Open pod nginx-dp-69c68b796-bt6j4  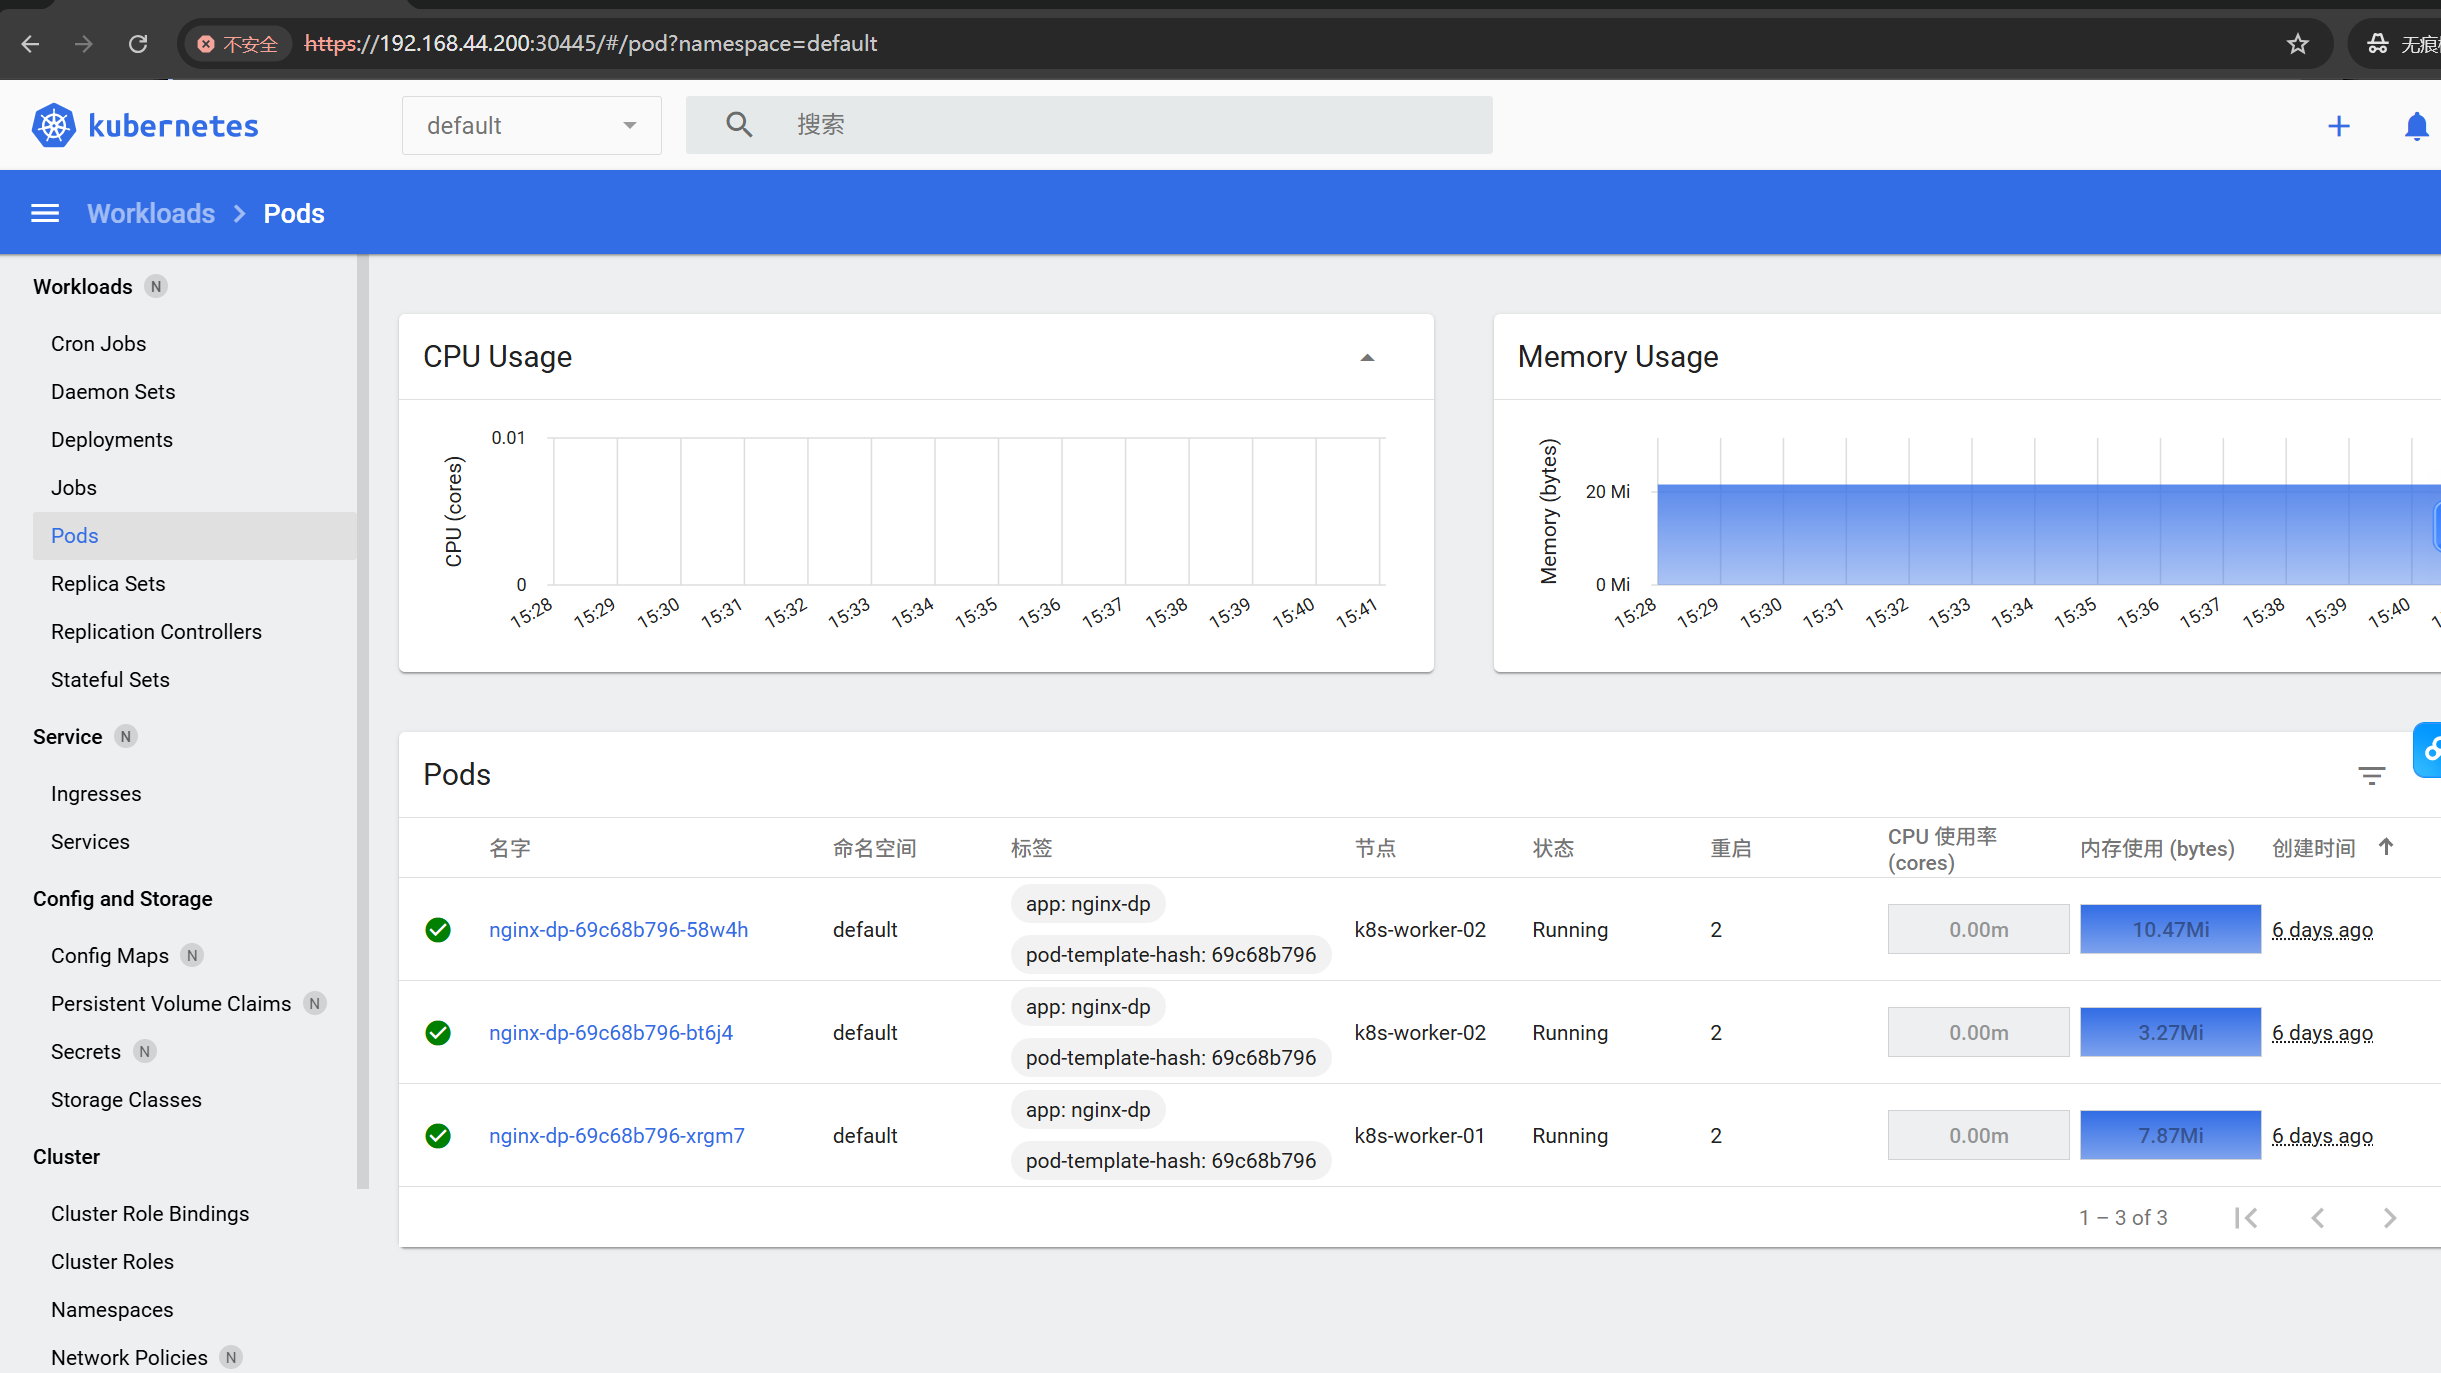click(x=611, y=1032)
